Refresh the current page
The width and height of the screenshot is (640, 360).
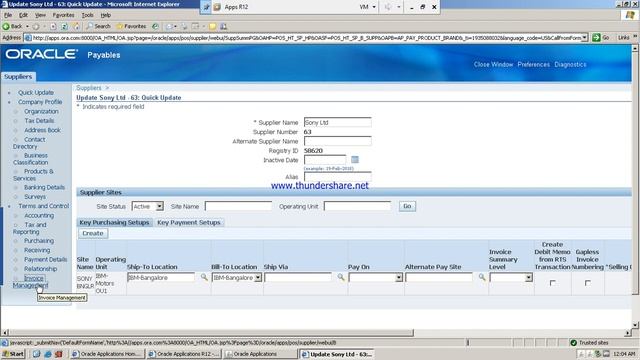tap(64, 26)
